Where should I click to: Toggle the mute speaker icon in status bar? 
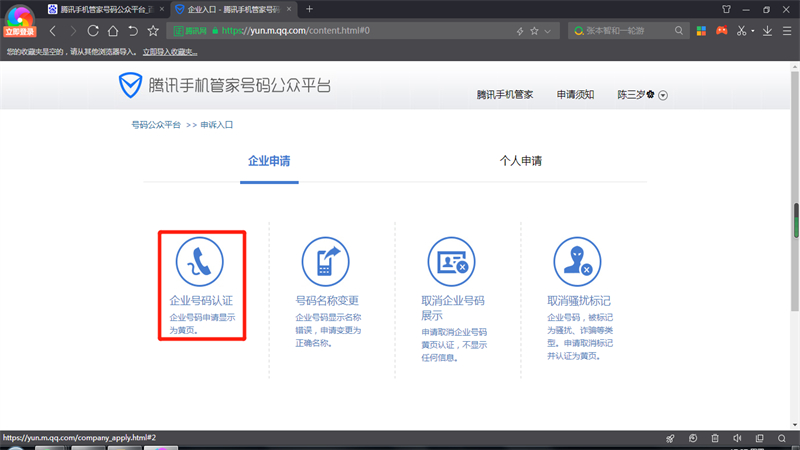(737, 438)
